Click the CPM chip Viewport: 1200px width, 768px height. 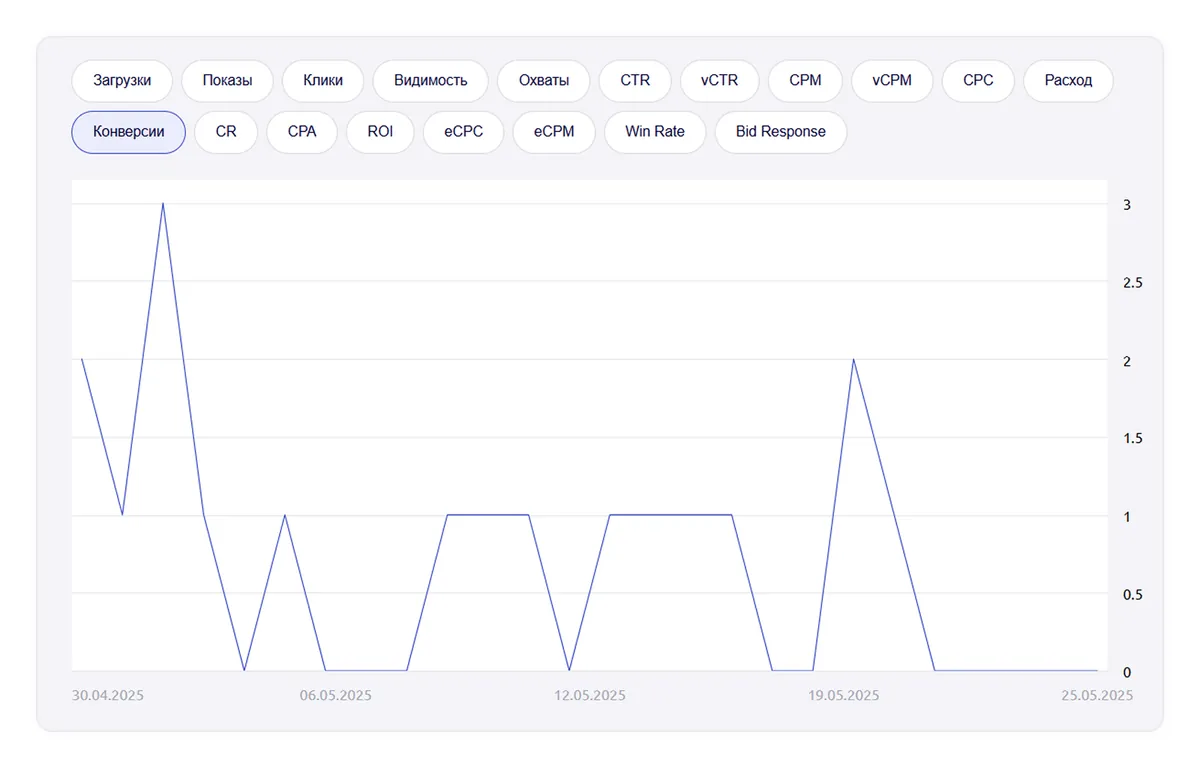[805, 81]
